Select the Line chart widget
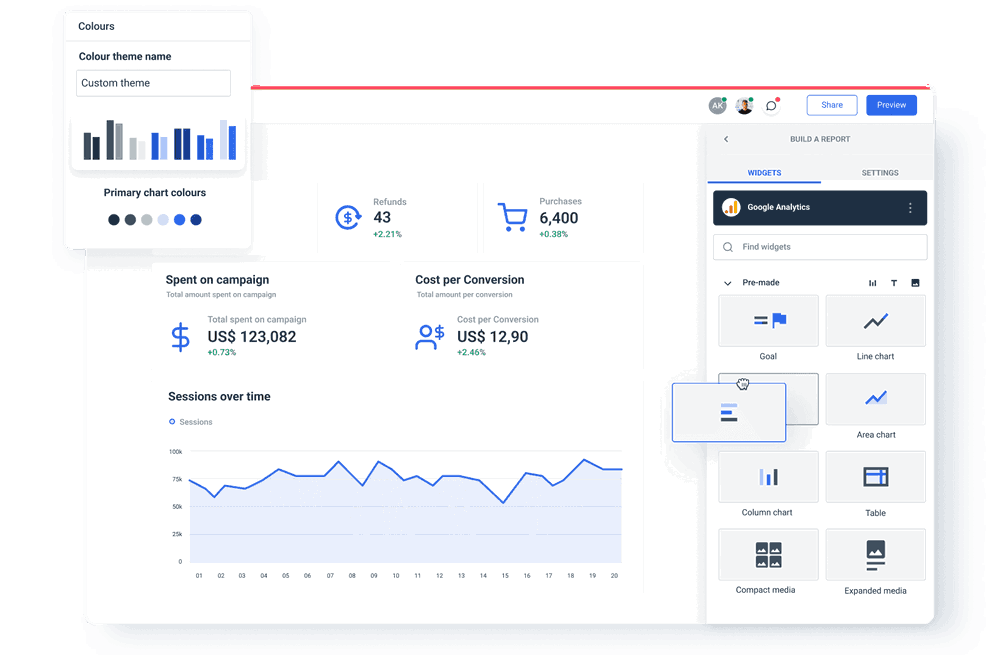Image resolution: width=992 pixels, height=655 pixels. click(876, 321)
